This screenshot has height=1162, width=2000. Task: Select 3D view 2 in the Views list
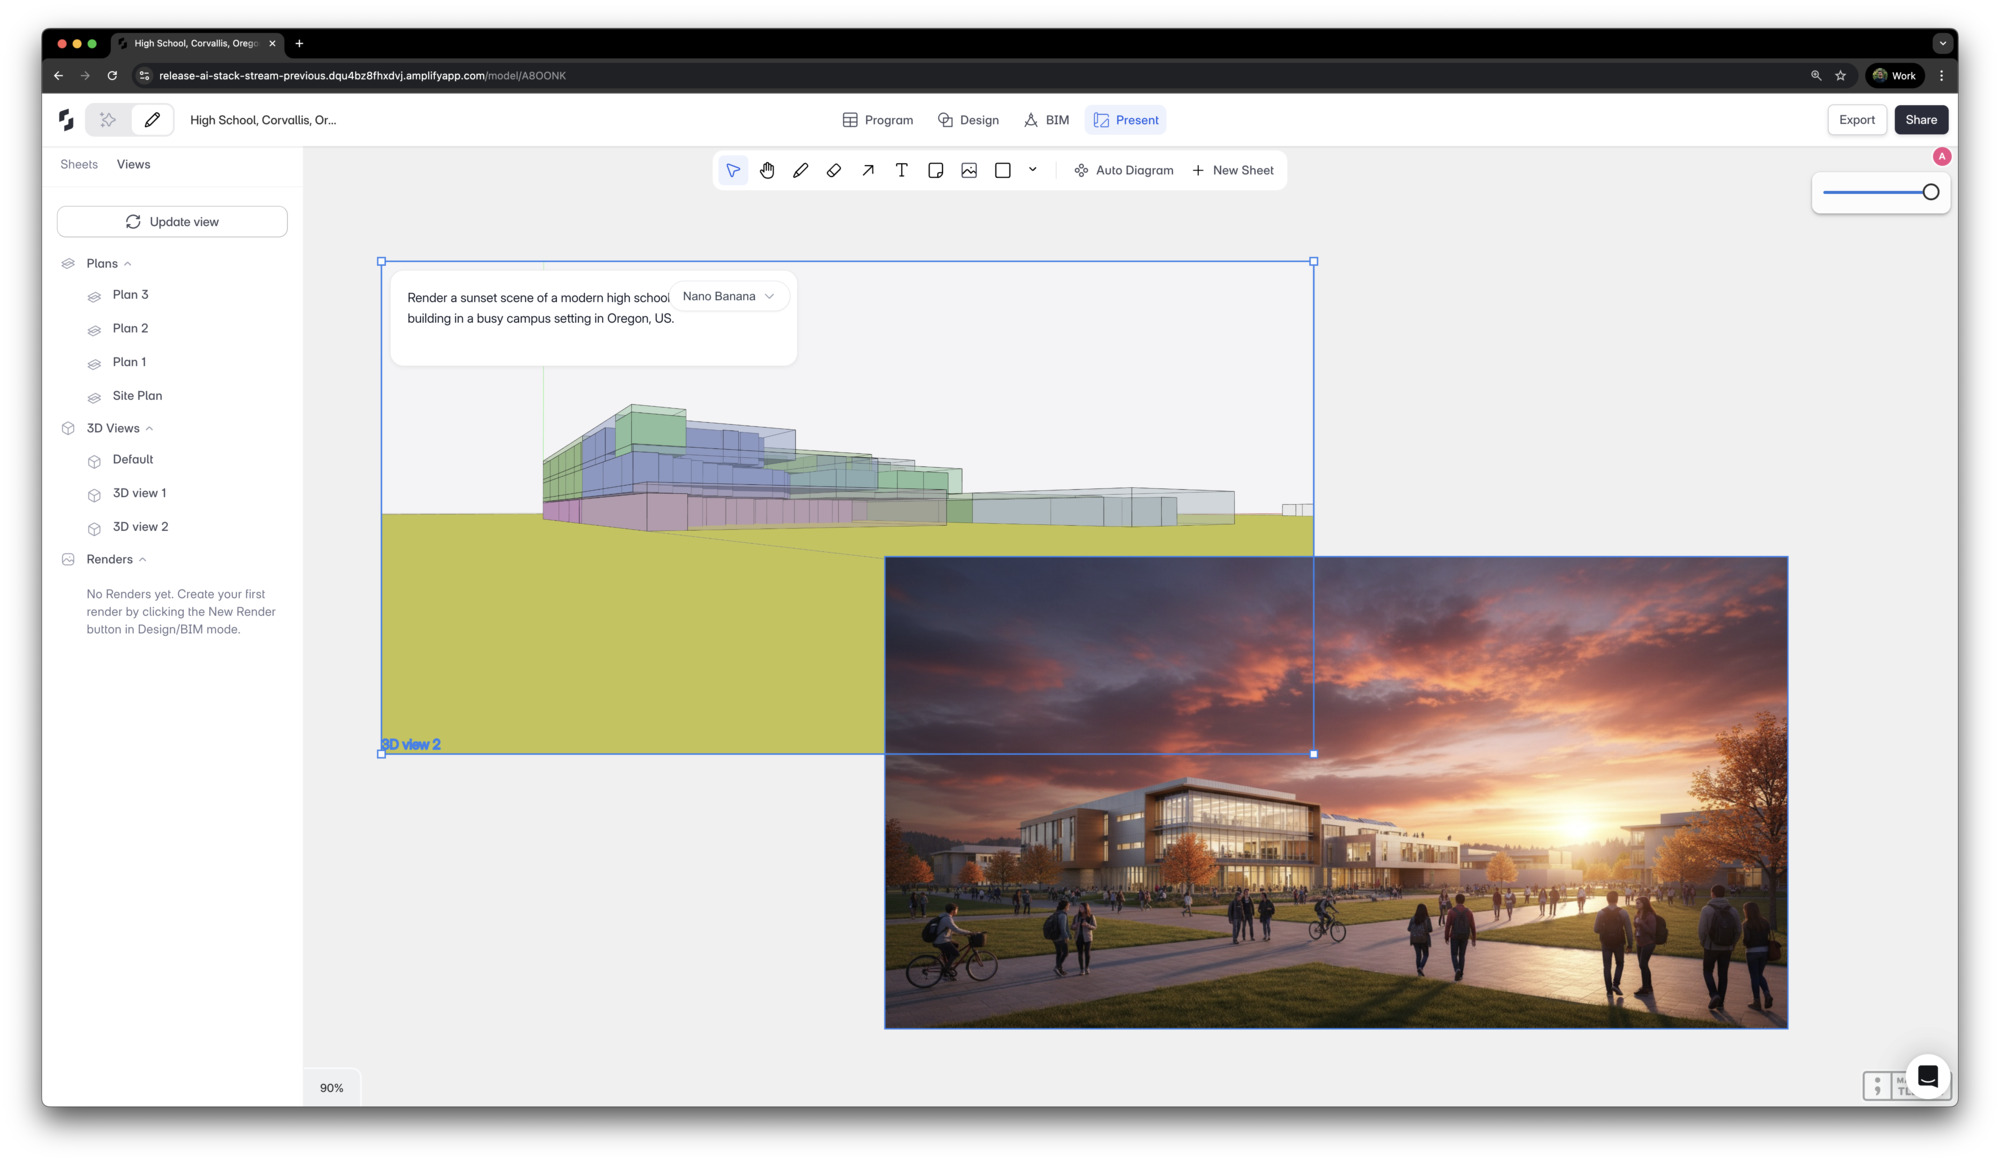[141, 526]
